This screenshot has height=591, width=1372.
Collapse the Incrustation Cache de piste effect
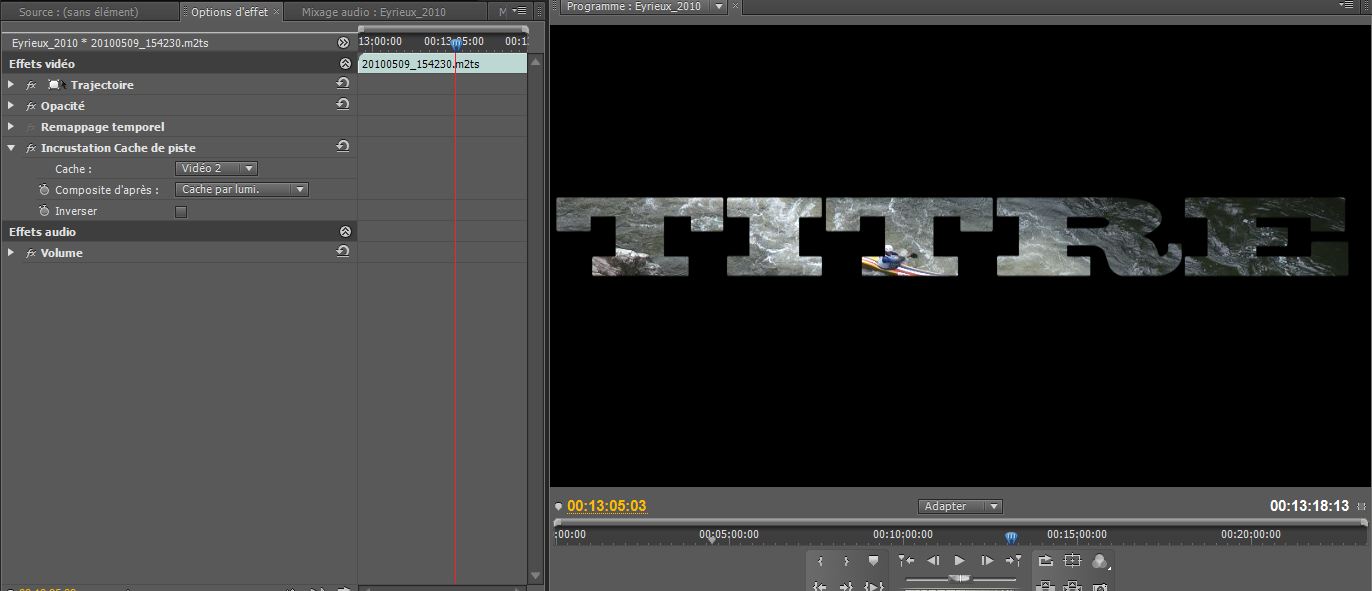(x=11, y=148)
